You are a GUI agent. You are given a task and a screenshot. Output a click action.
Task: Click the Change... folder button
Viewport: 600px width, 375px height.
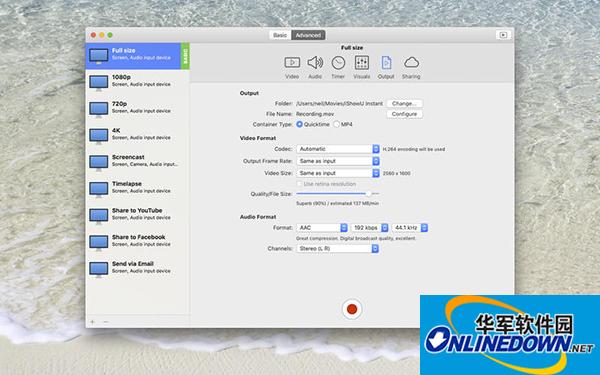(404, 104)
